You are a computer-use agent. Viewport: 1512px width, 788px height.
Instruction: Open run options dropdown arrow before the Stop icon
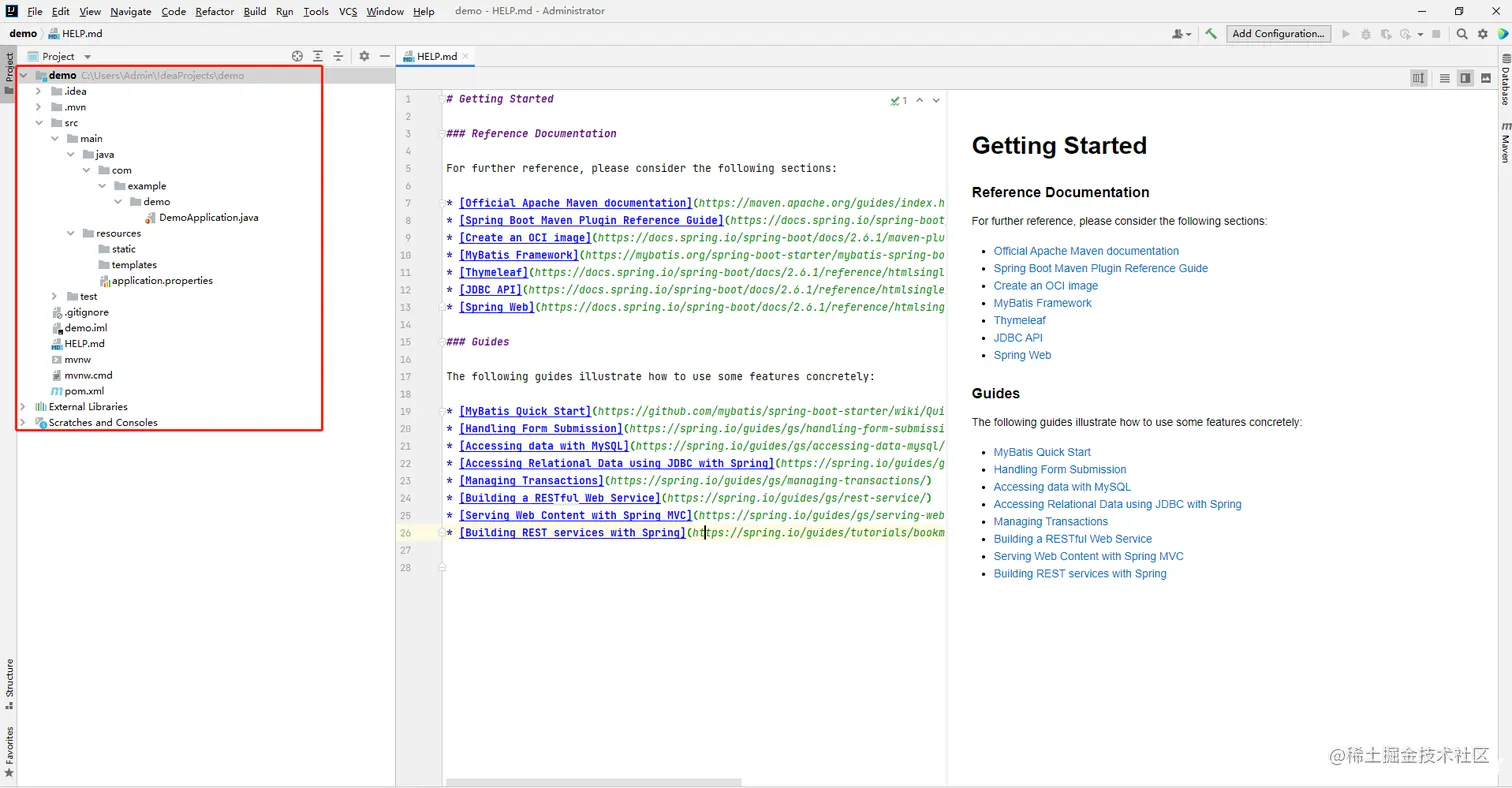coord(1419,34)
